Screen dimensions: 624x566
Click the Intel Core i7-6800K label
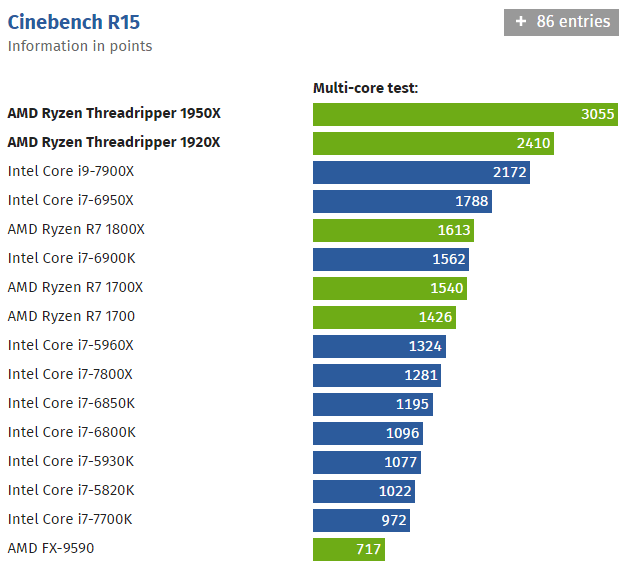coord(71,432)
